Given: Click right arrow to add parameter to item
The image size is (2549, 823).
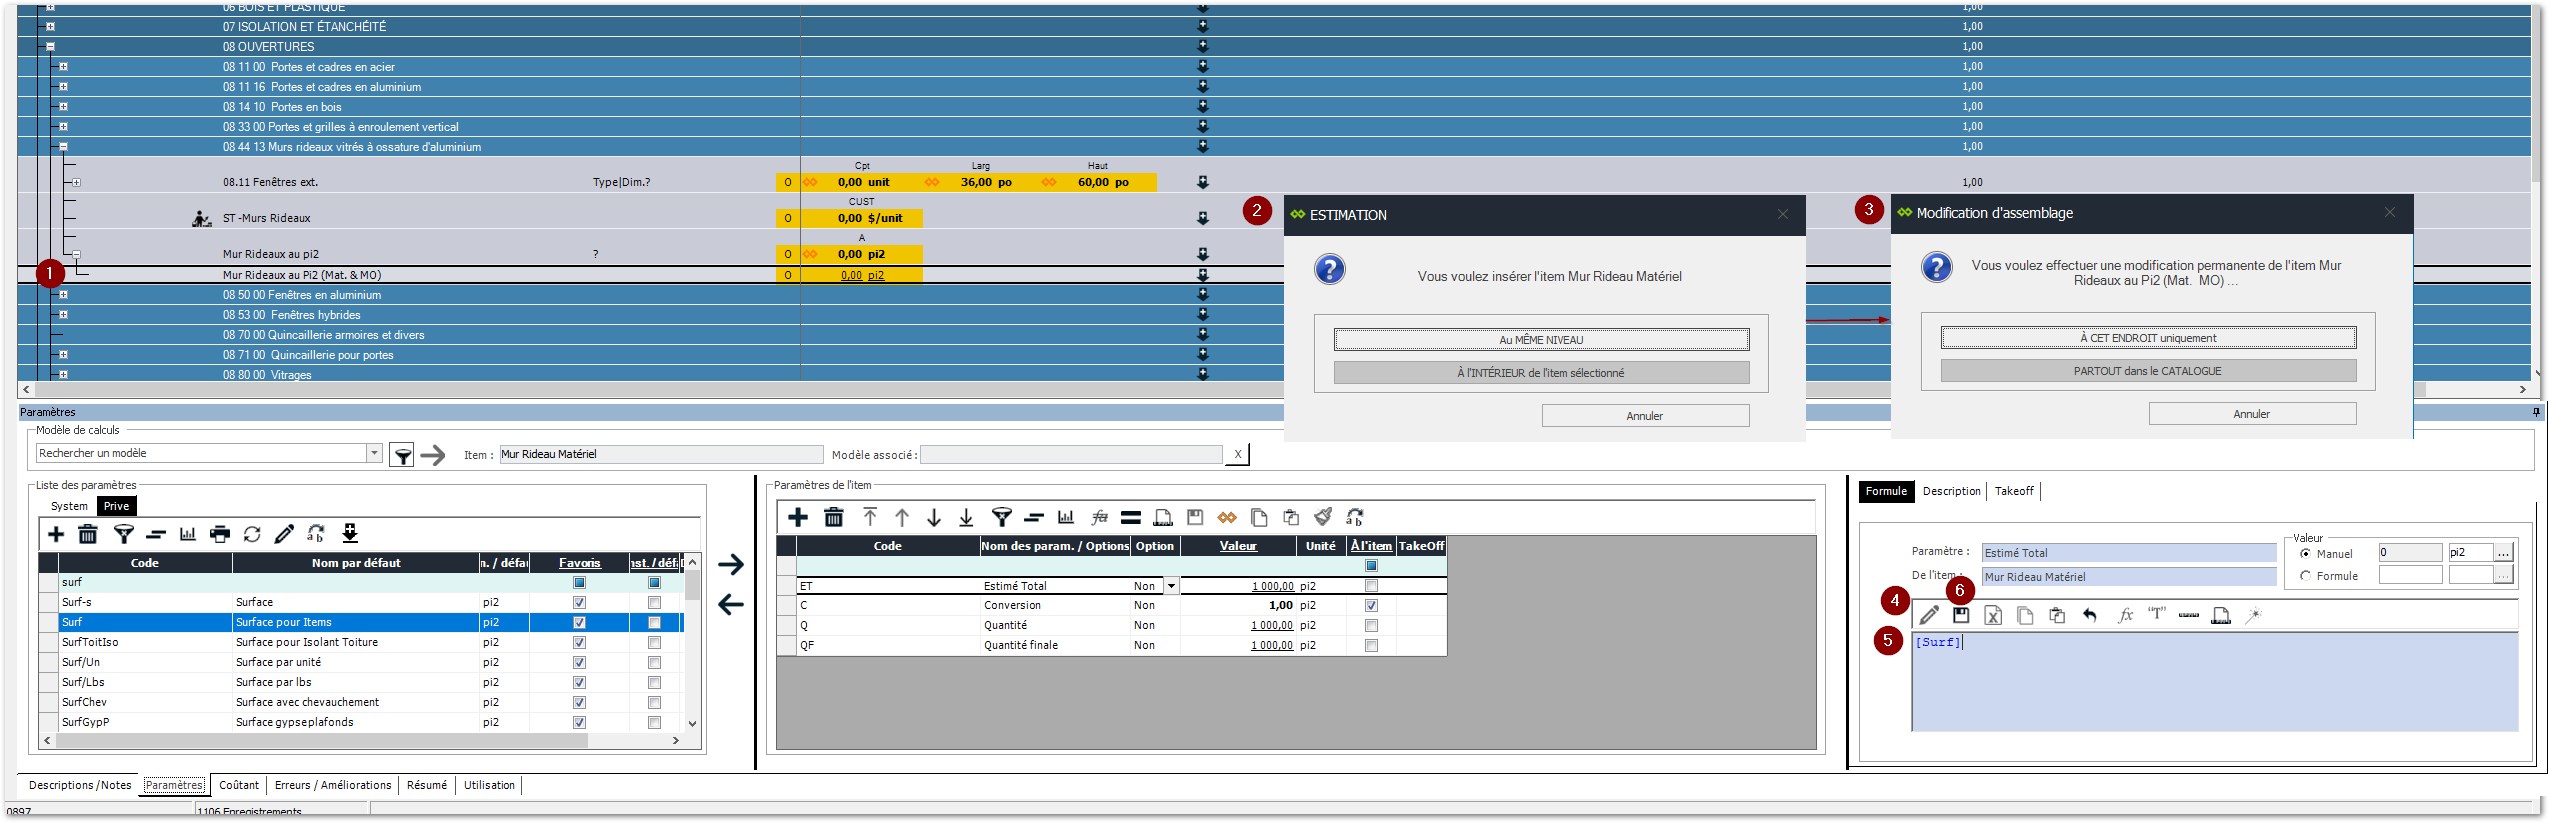Looking at the screenshot, I should point(731,564).
